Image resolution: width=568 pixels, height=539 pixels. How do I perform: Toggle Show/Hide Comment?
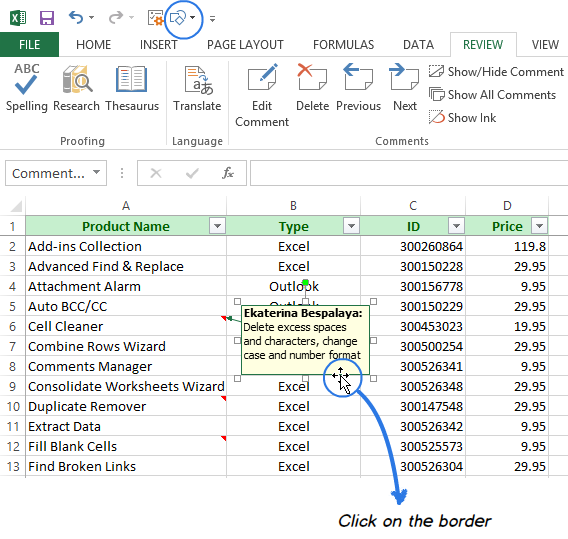tap(496, 72)
